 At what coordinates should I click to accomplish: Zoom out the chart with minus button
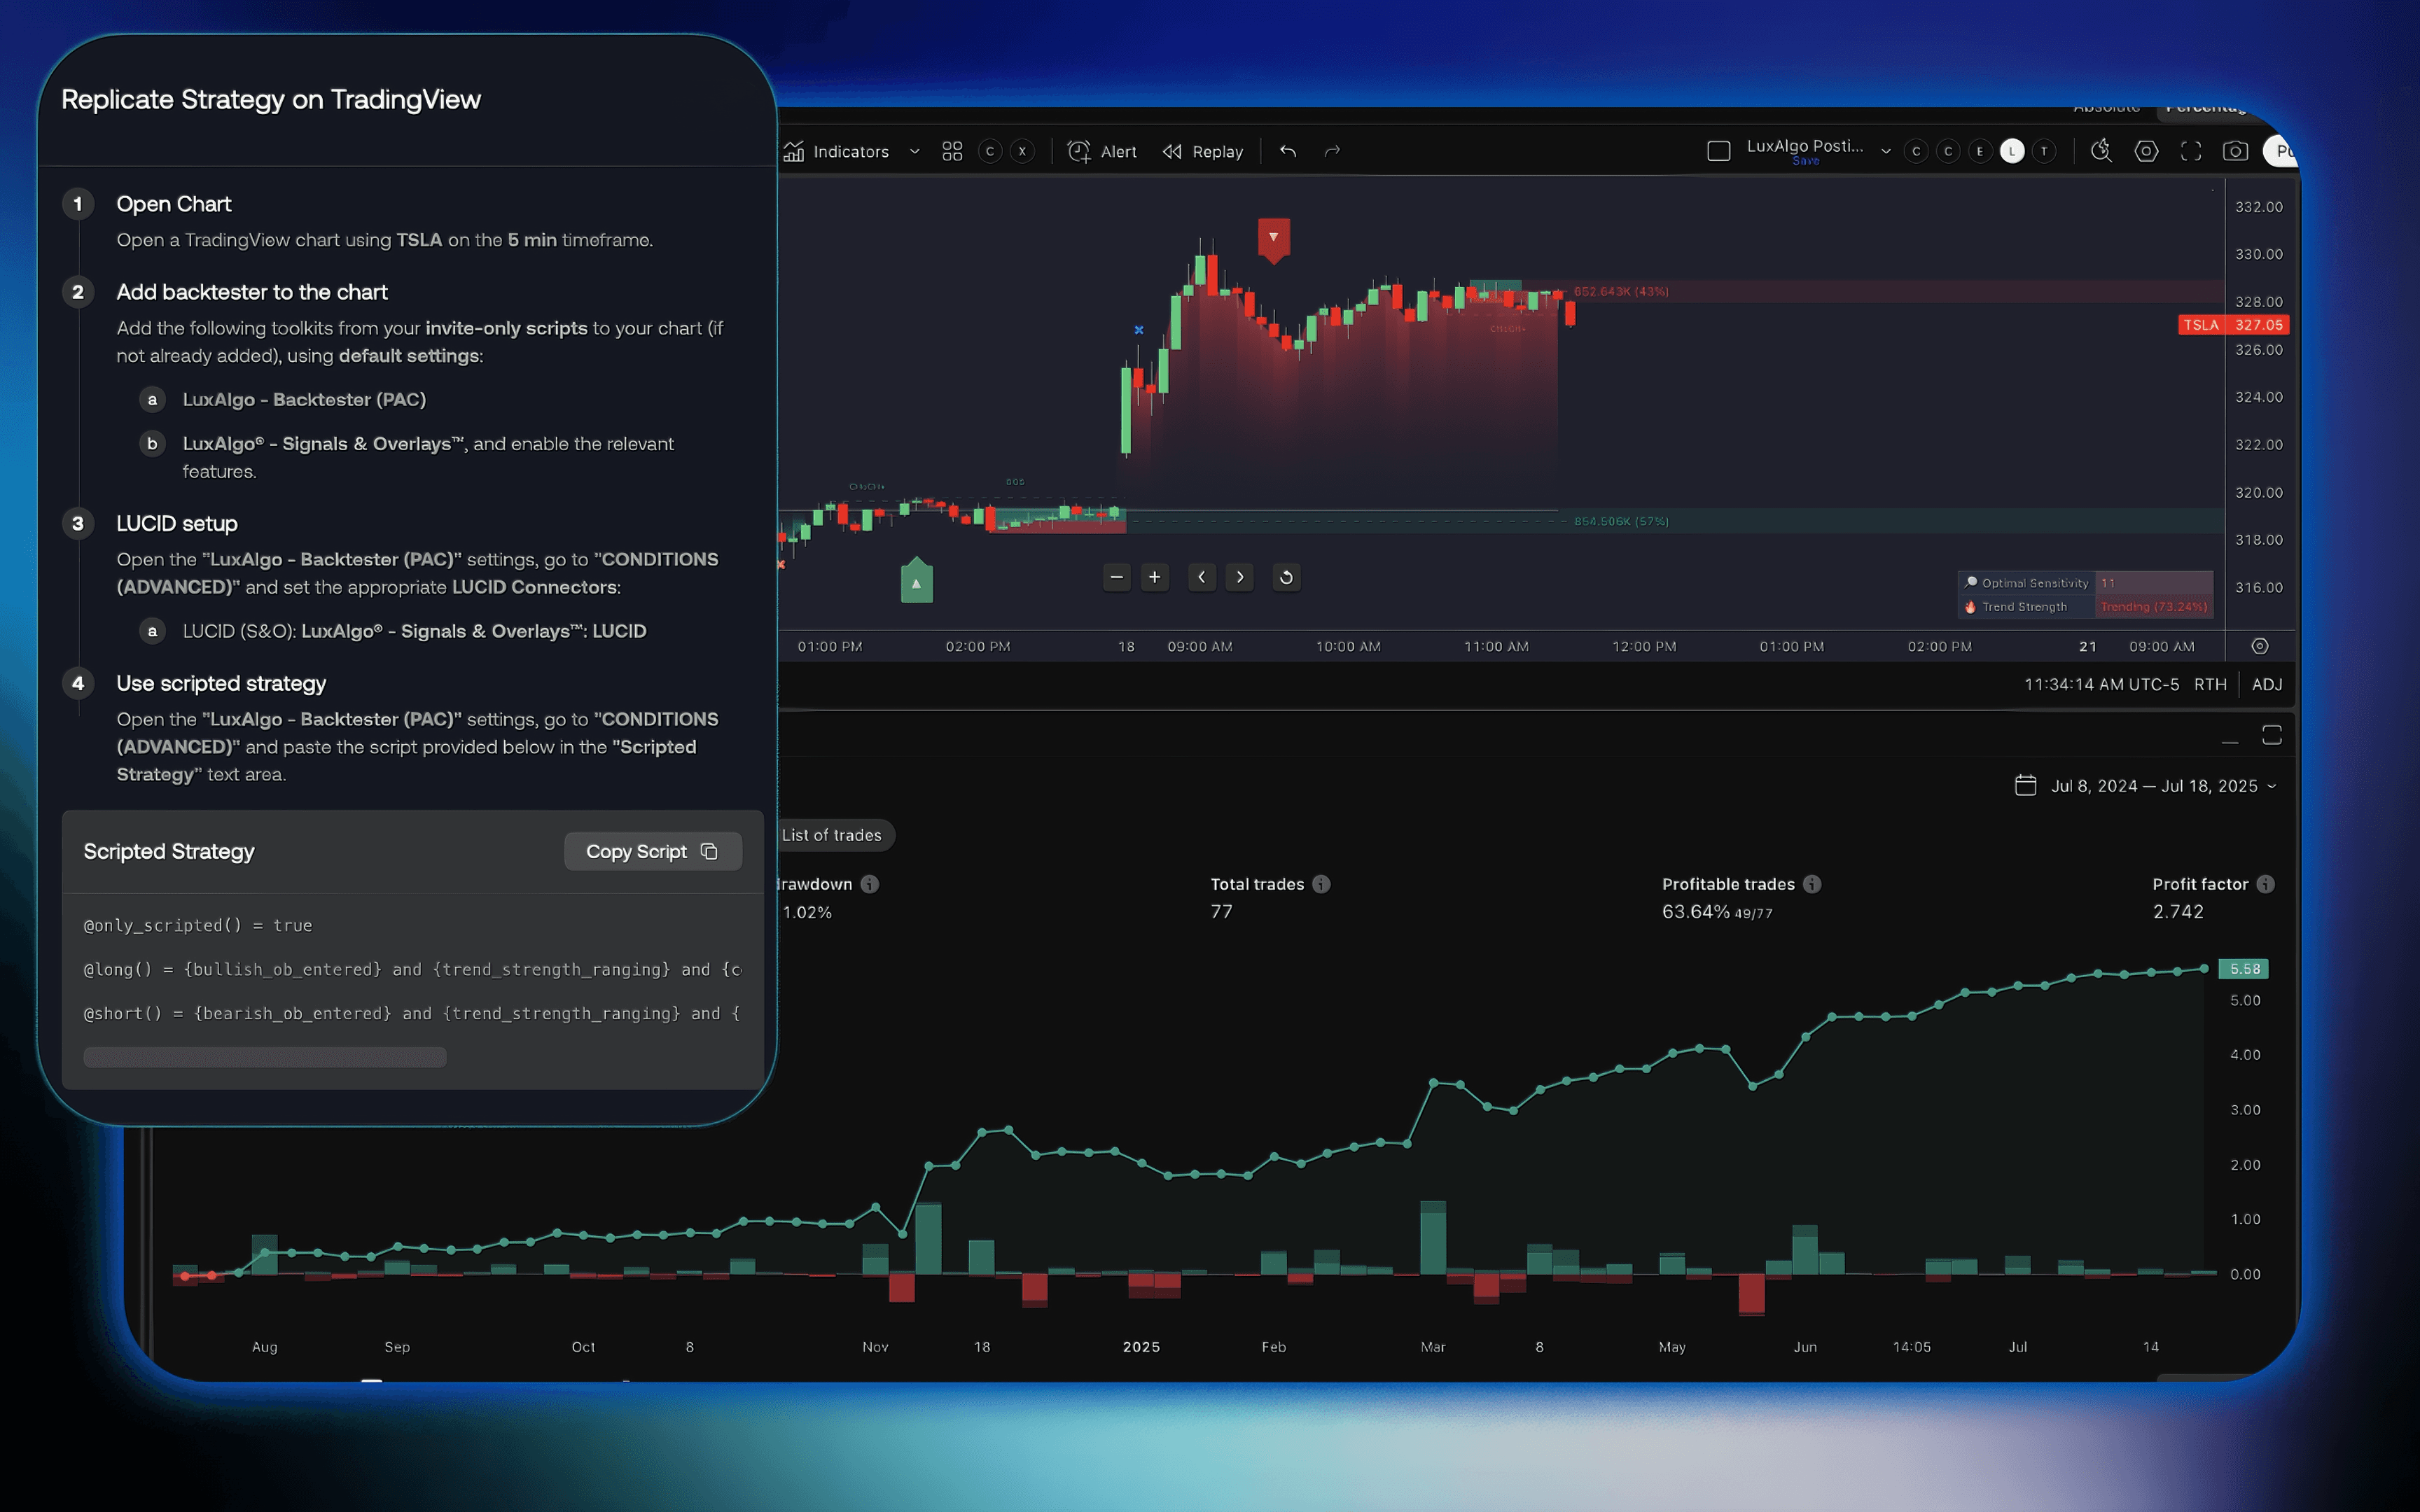pos(1117,577)
